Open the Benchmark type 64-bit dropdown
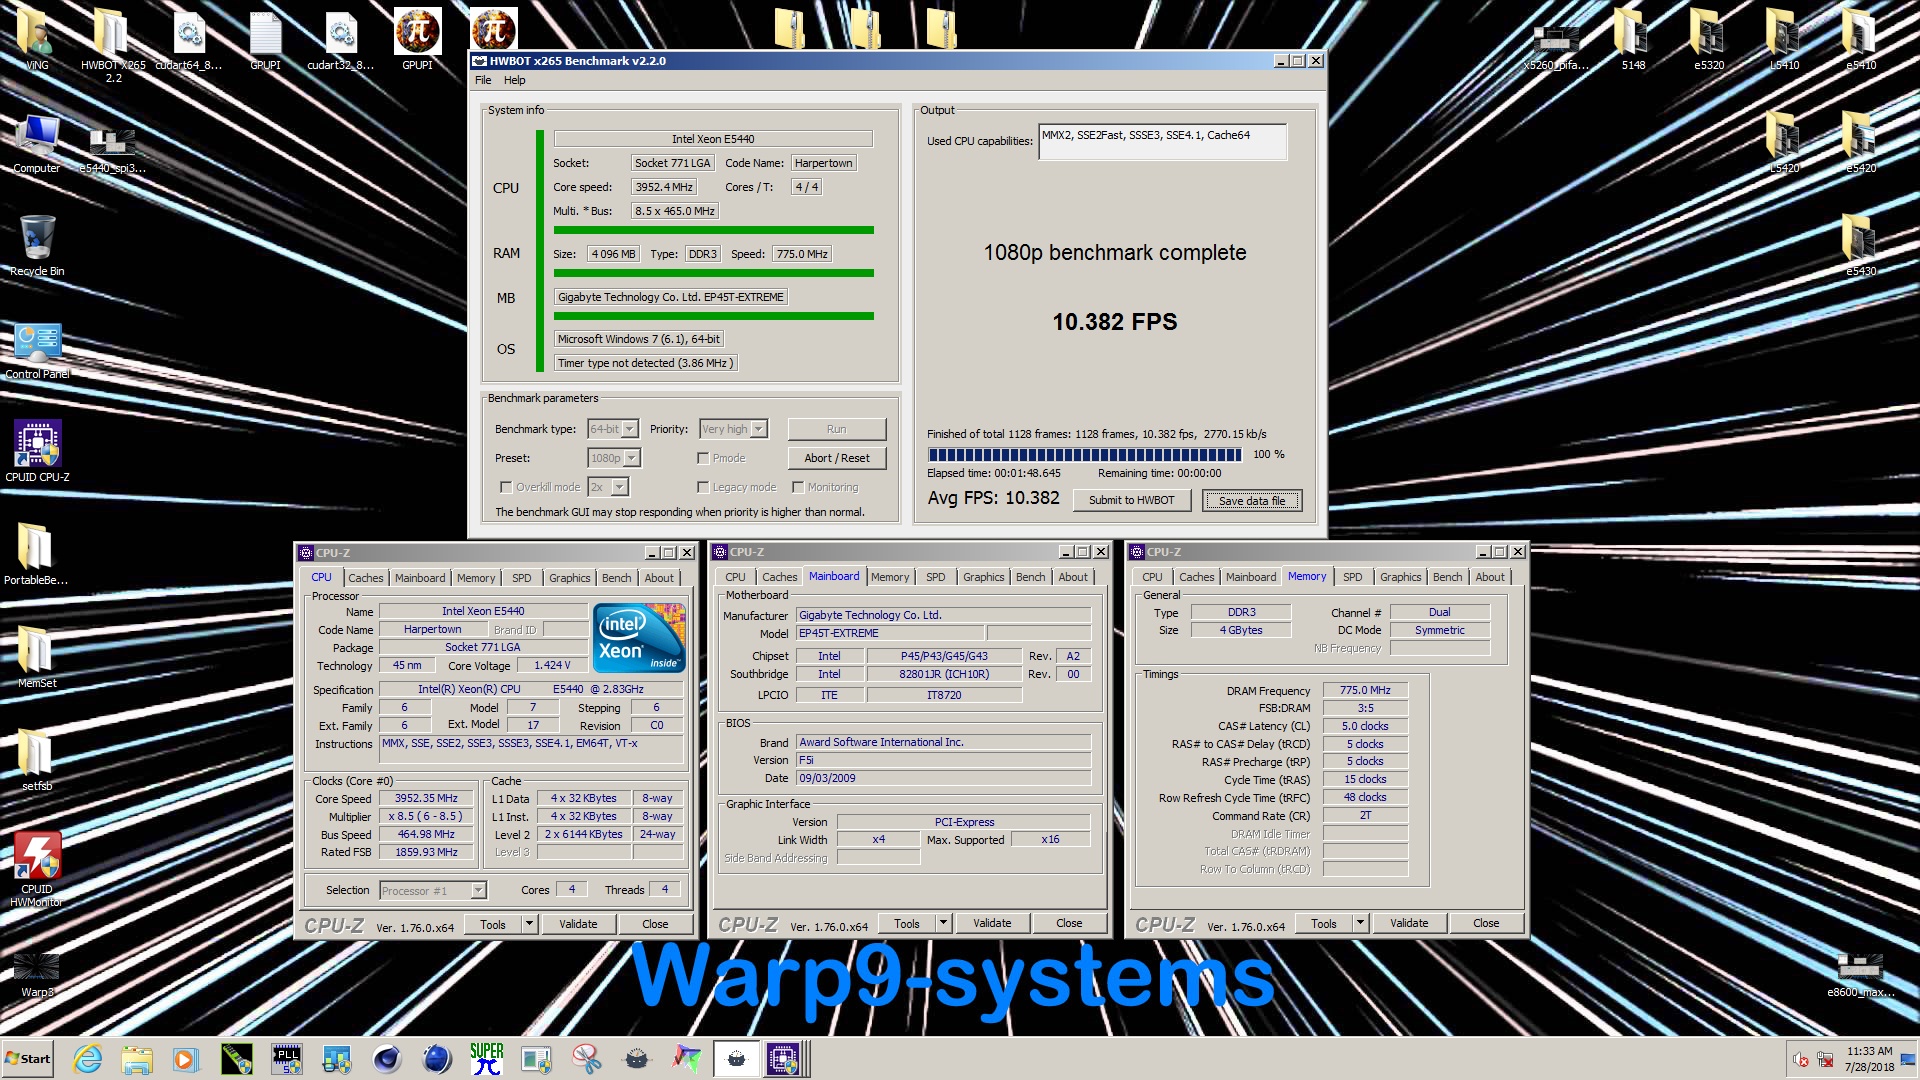 coord(613,429)
